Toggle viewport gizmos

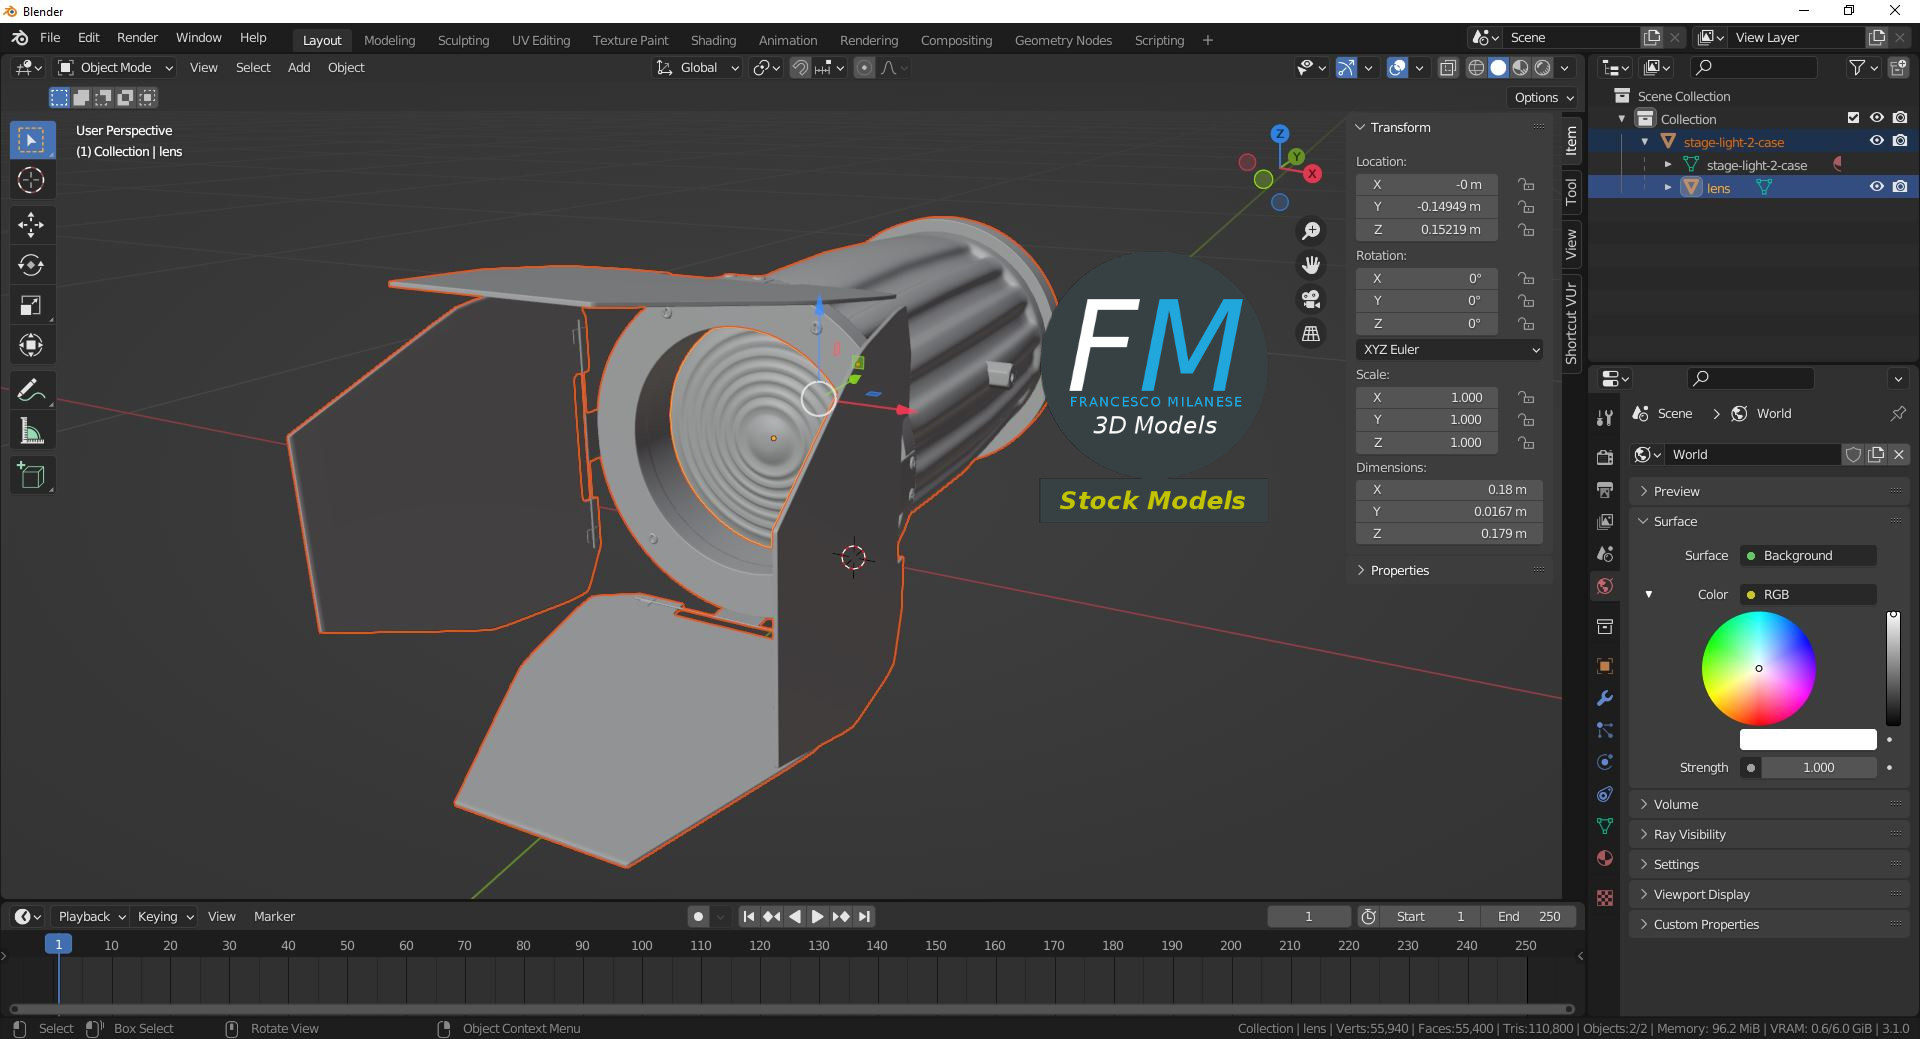[1346, 68]
